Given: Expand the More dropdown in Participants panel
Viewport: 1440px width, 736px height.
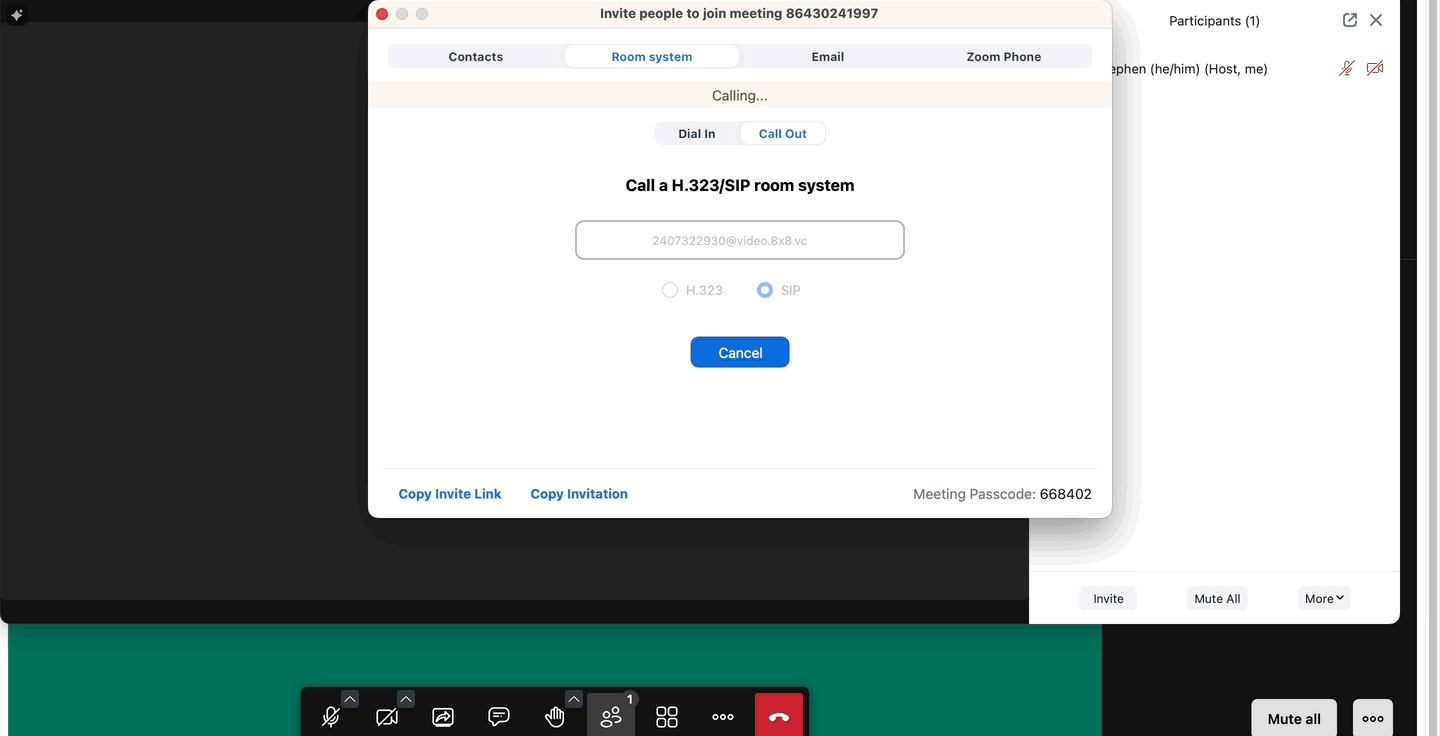Looking at the screenshot, I should pyautogui.click(x=1323, y=597).
